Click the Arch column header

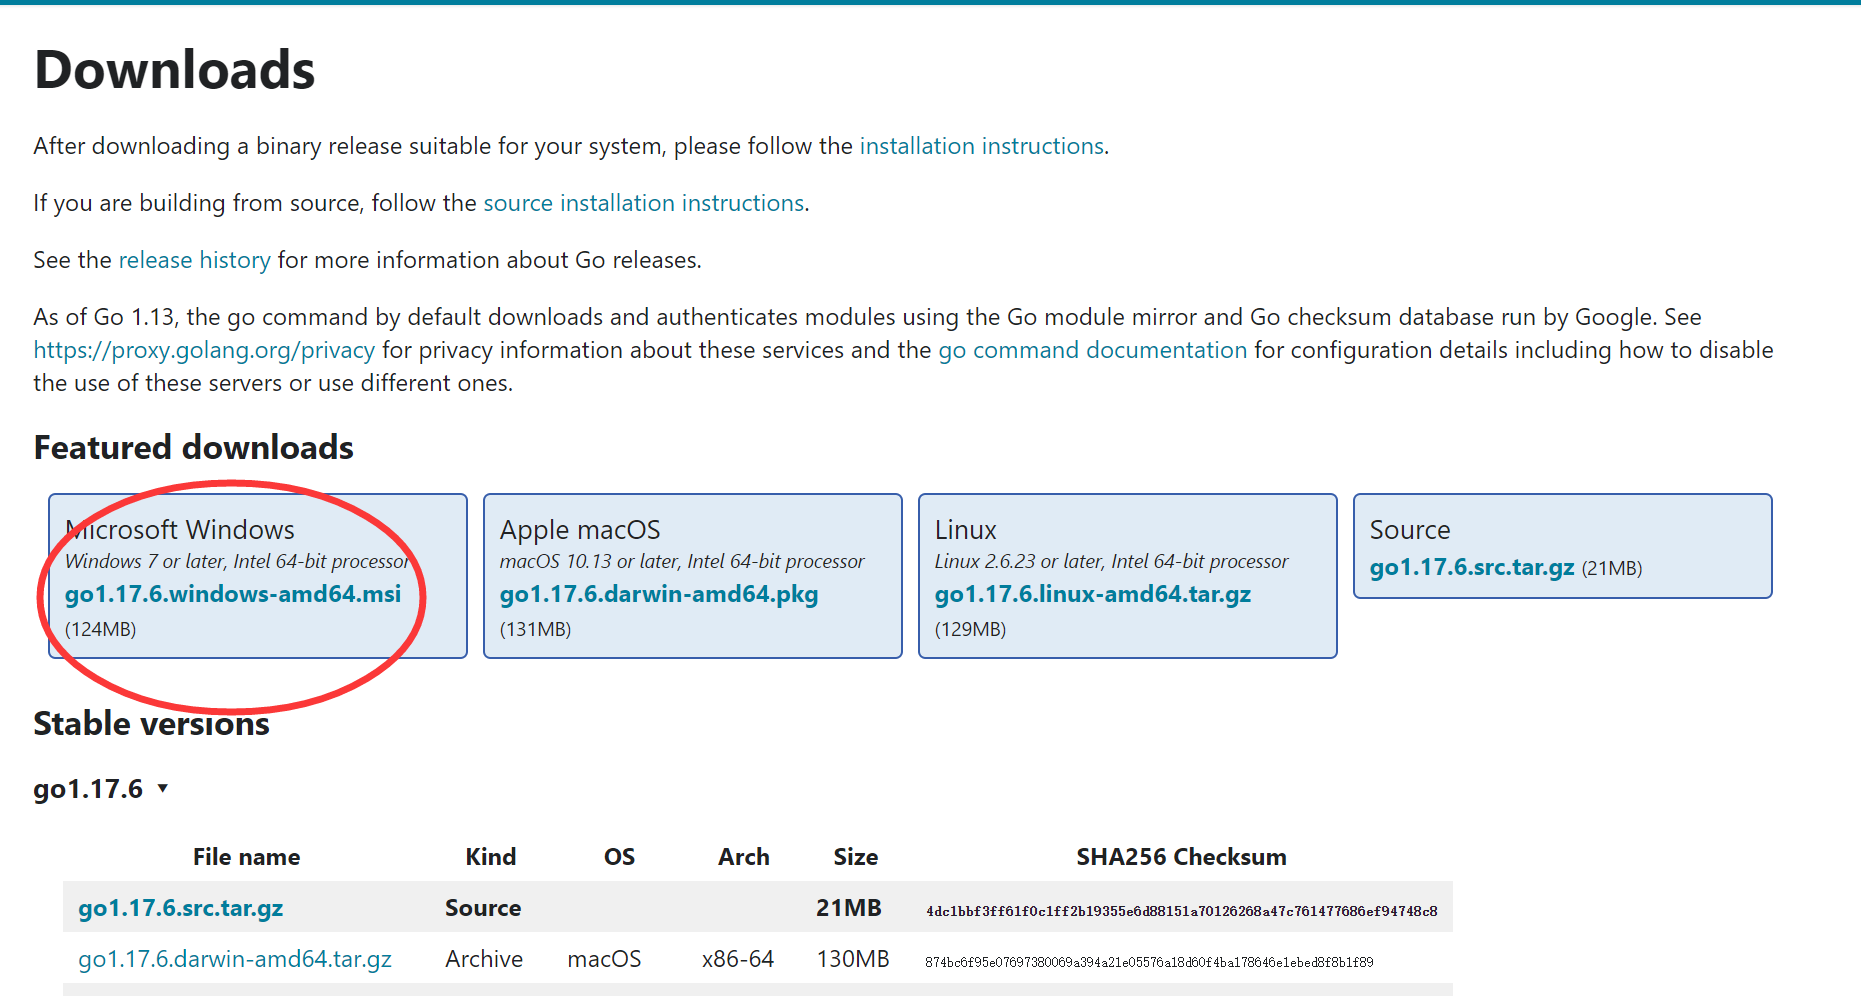click(x=744, y=857)
